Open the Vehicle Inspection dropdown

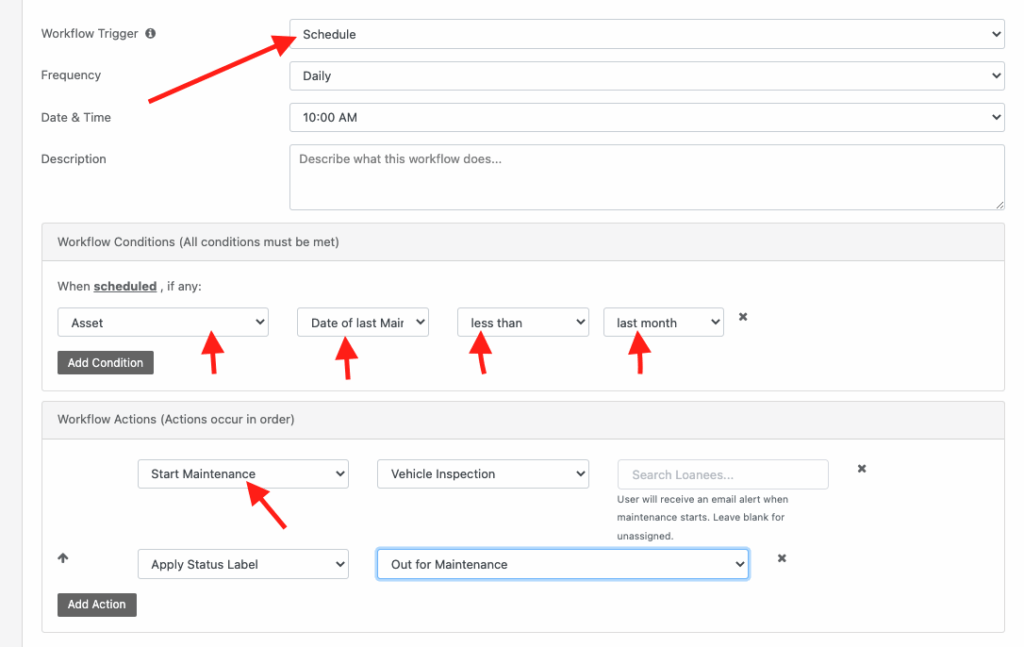tap(482, 473)
